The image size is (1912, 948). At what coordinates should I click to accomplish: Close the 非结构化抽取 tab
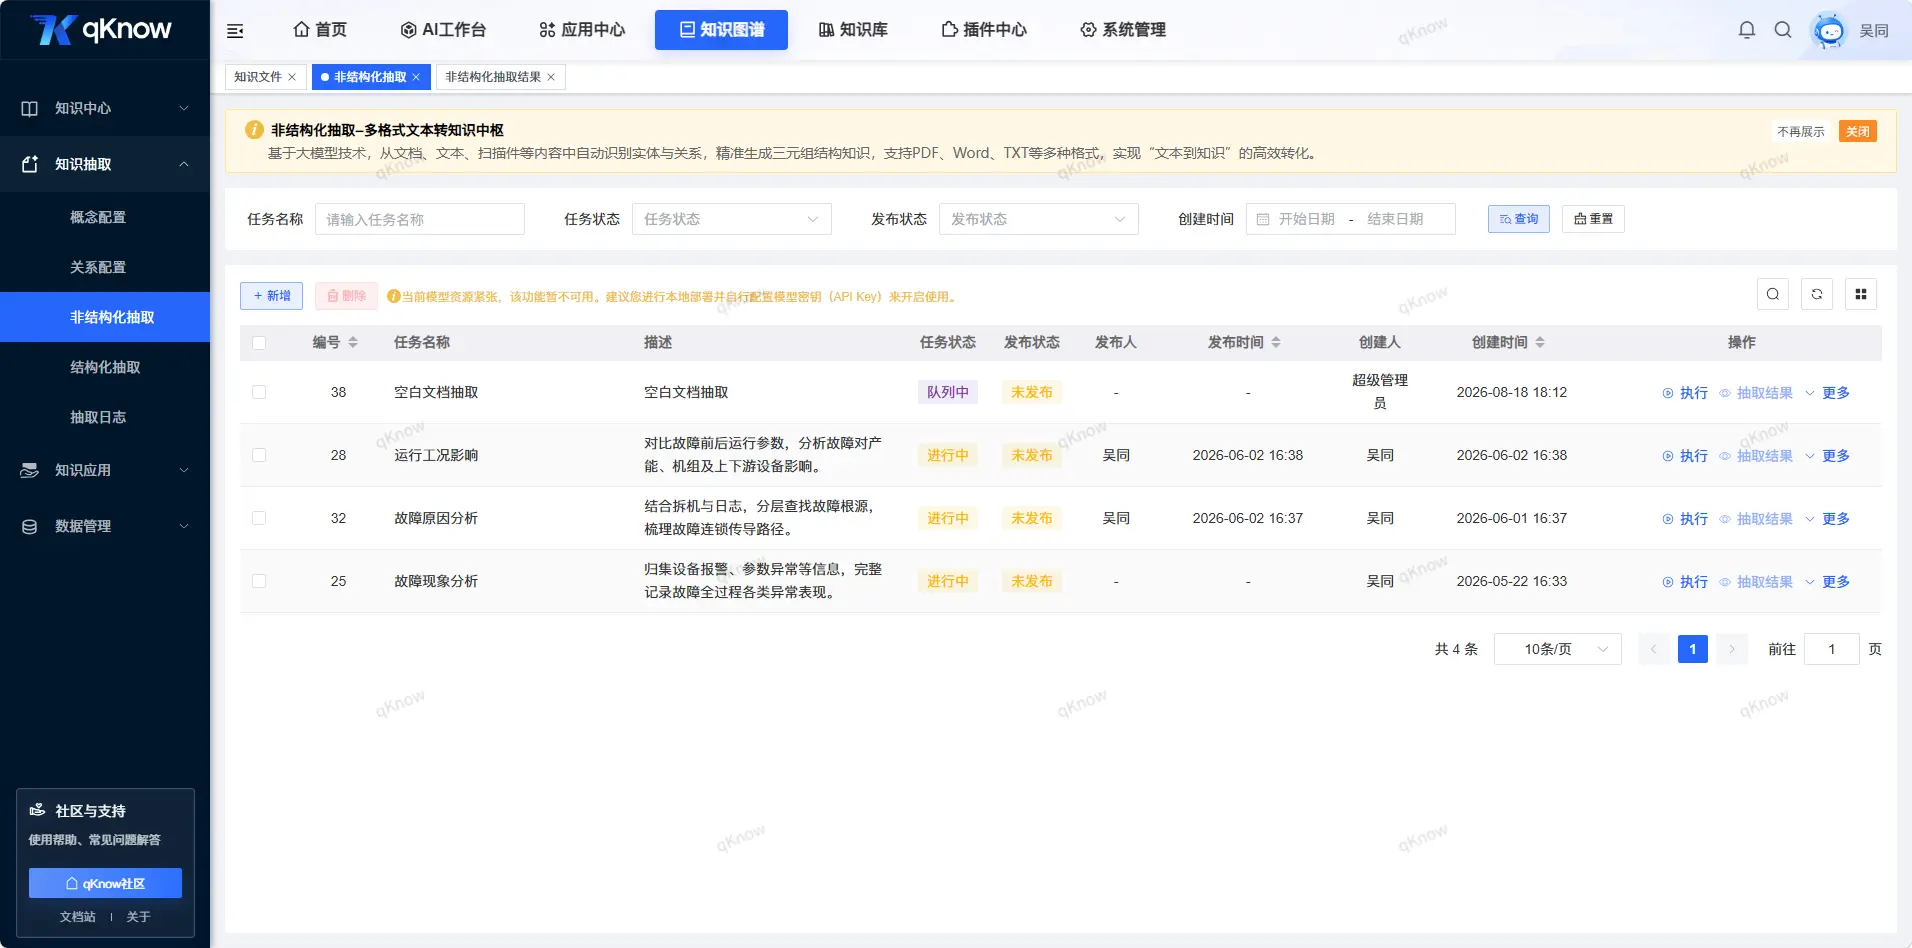[x=416, y=77]
